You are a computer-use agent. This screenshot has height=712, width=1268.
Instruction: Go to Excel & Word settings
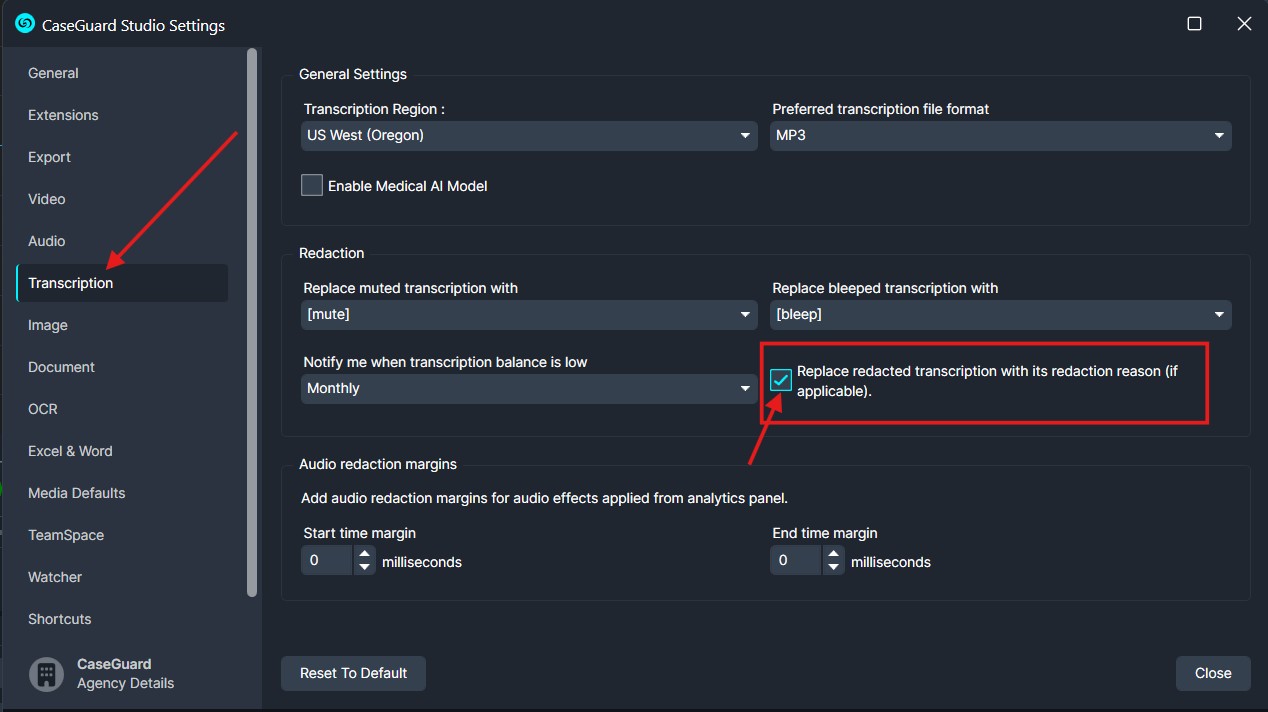click(70, 451)
